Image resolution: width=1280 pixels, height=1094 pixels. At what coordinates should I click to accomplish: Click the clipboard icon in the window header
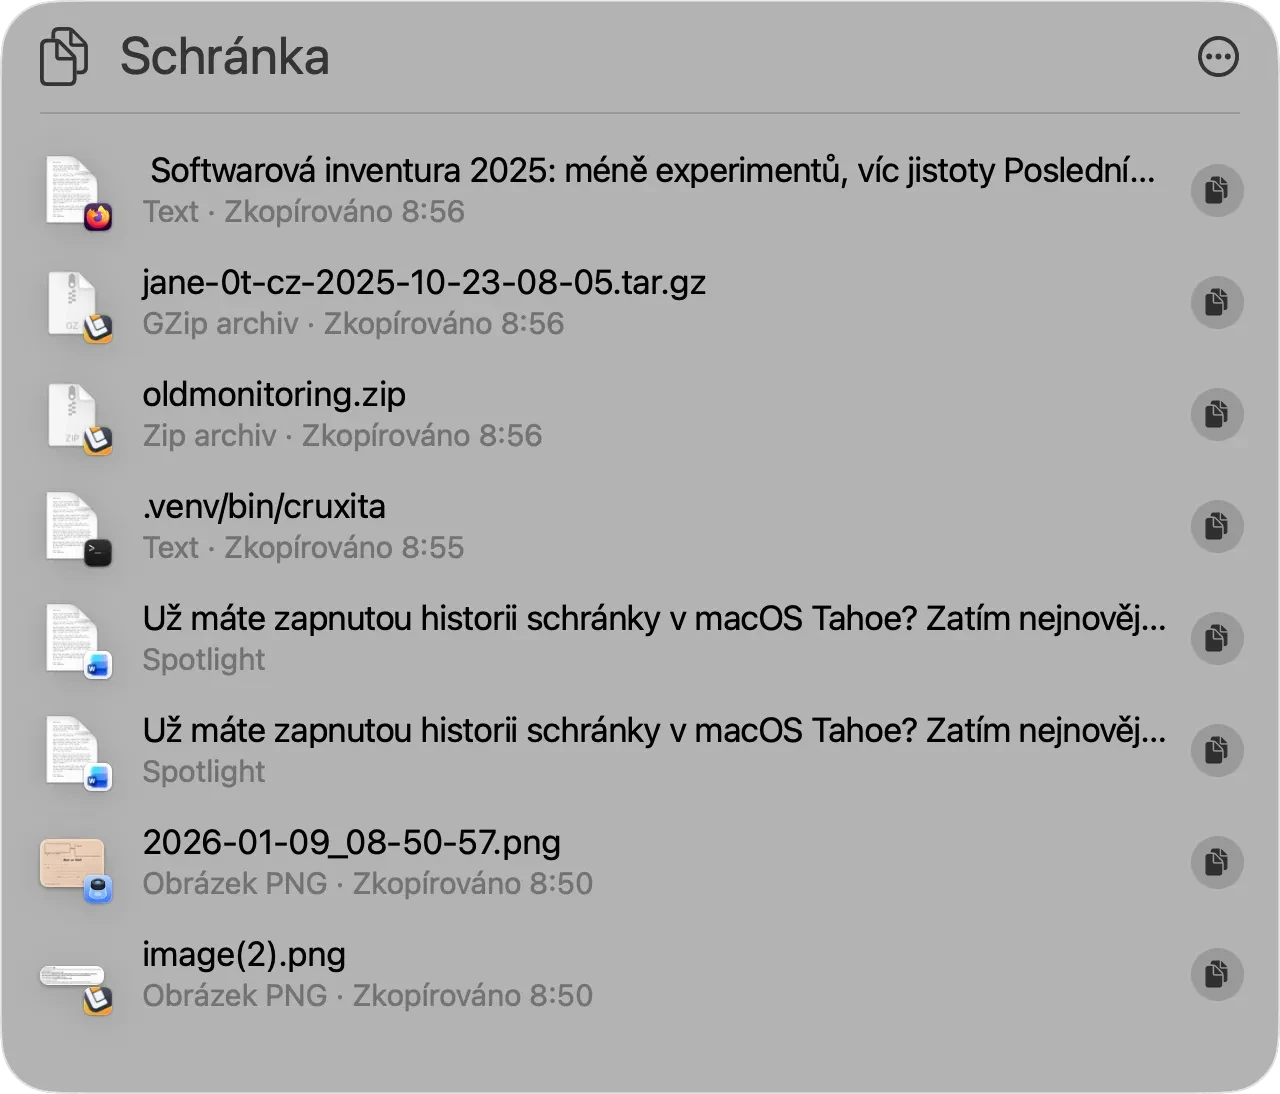(x=64, y=56)
